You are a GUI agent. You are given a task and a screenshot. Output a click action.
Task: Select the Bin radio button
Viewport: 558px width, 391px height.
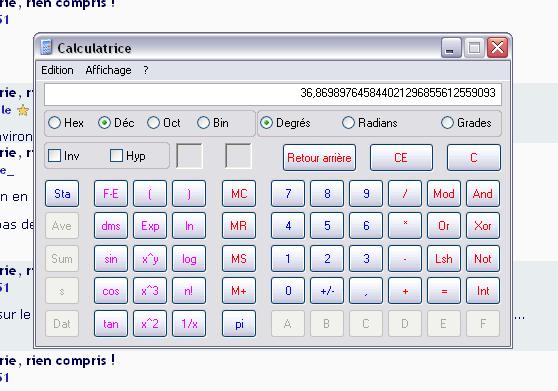(x=213, y=123)
